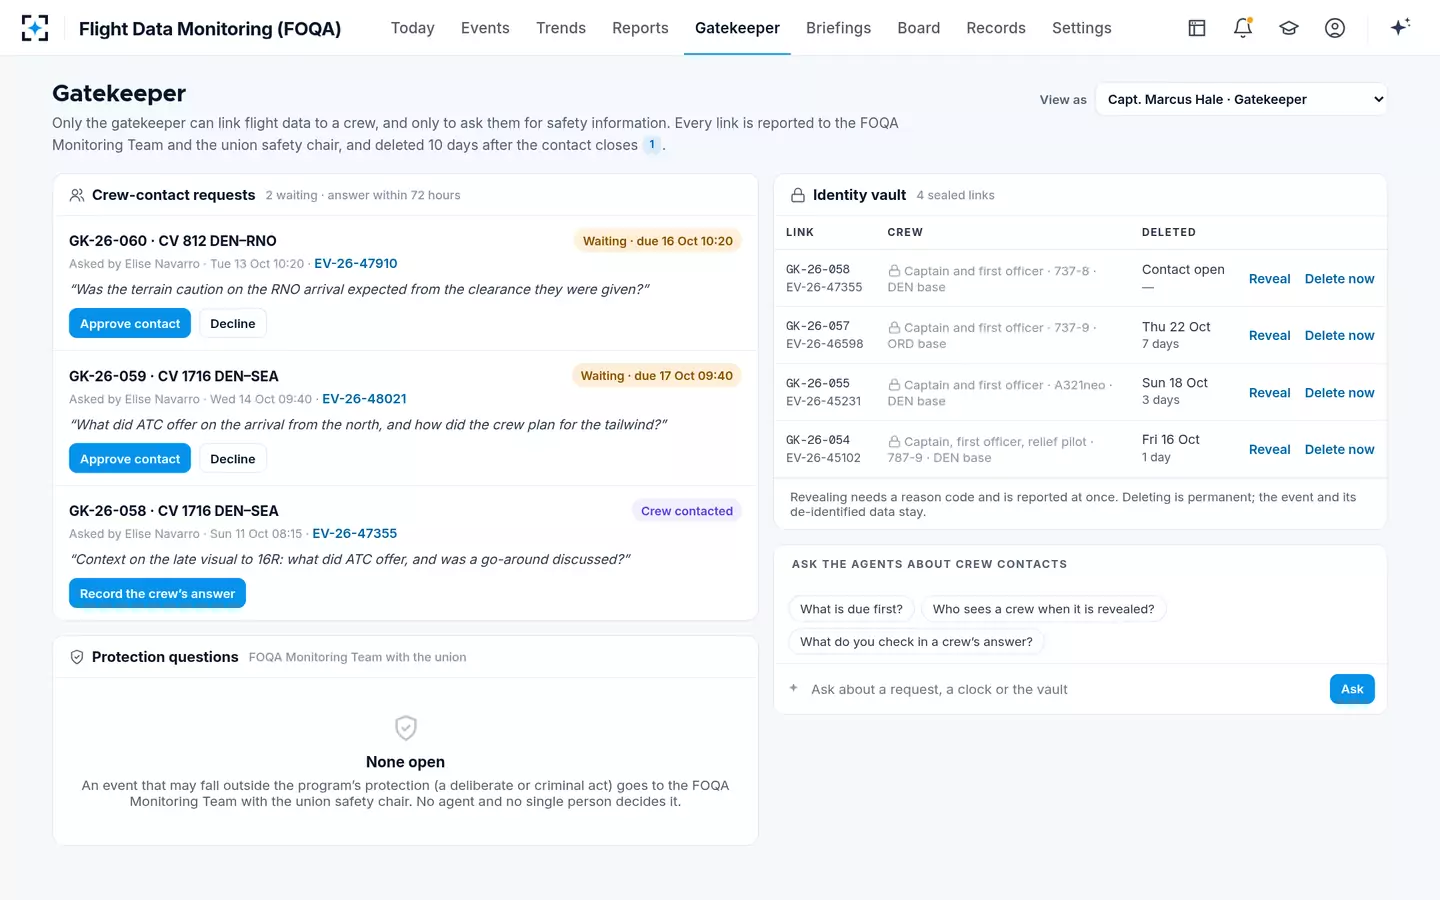Viewport: 1440px width, 900px height.
Task: Switch to the Events tab
Action: pyautogui.click(x=485, y=28)
